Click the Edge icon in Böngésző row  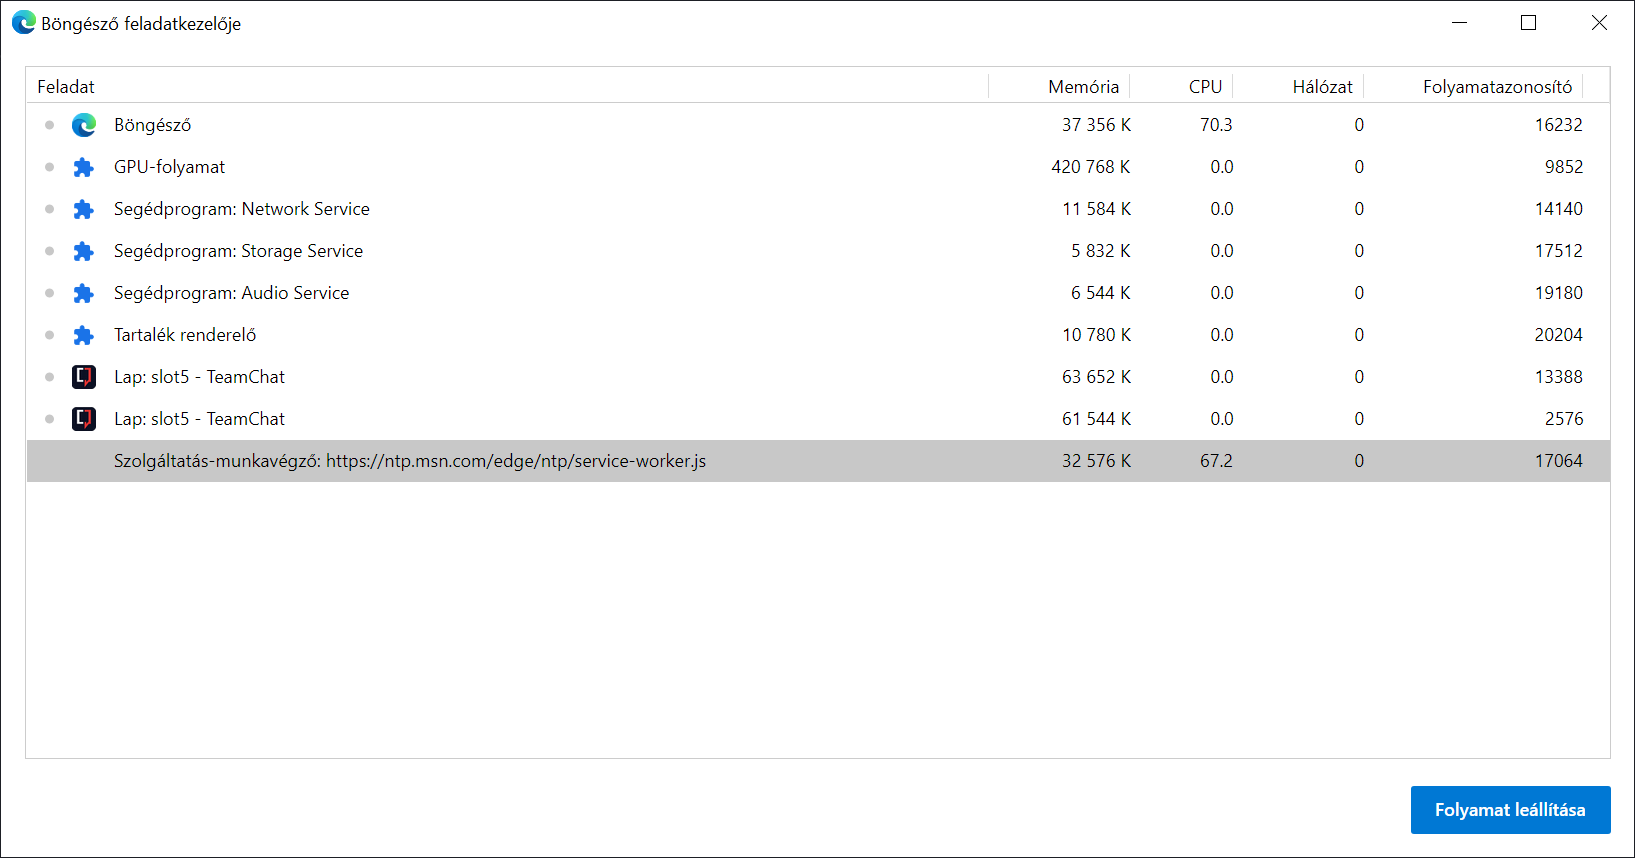[84, 125]
